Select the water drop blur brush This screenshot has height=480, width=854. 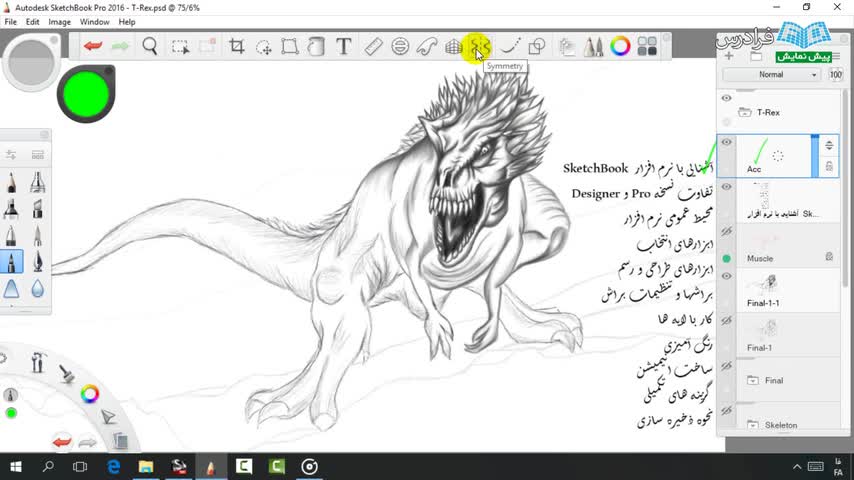(38, 289)
